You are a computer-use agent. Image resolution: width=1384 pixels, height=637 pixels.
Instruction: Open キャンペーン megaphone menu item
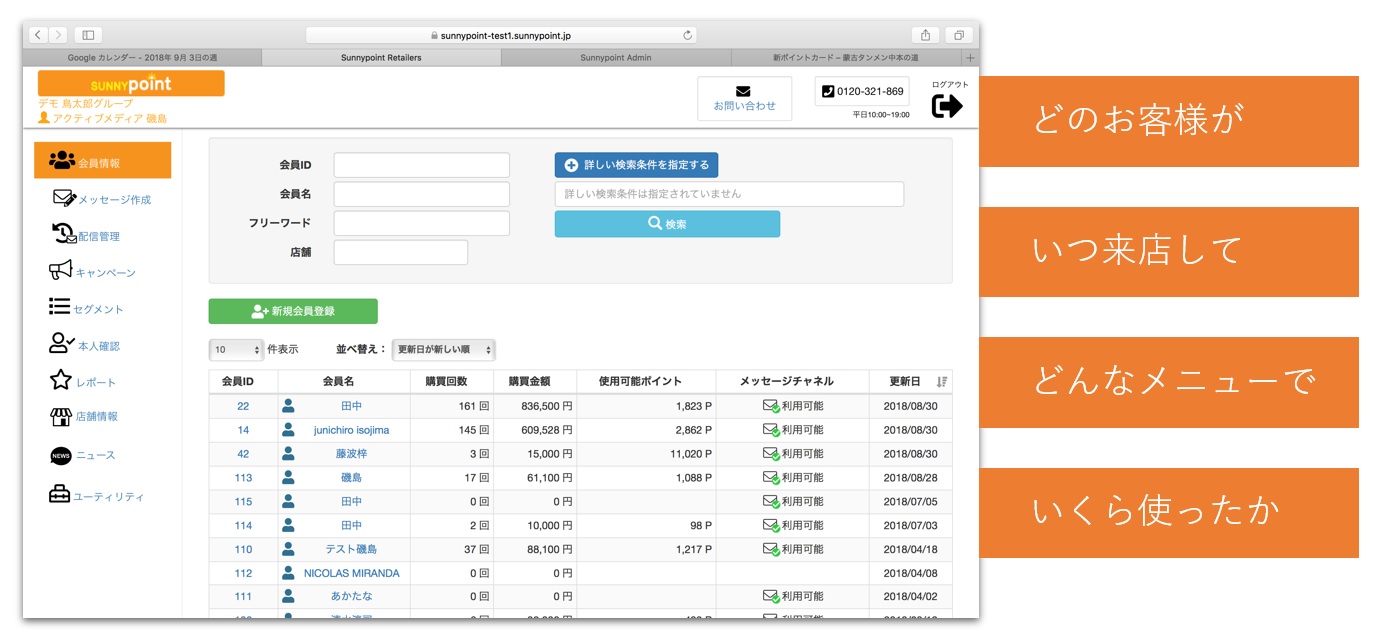coord(92,271)
